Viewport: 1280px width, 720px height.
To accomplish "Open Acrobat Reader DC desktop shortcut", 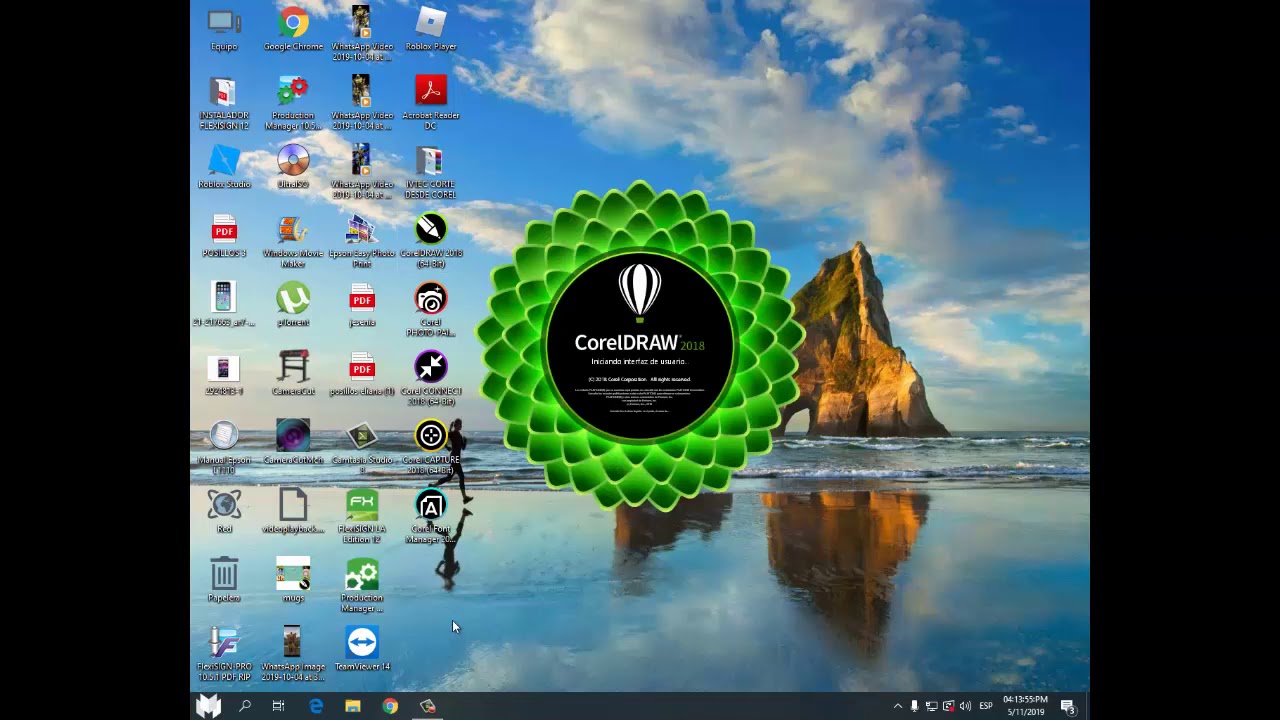I will [431, 103].
